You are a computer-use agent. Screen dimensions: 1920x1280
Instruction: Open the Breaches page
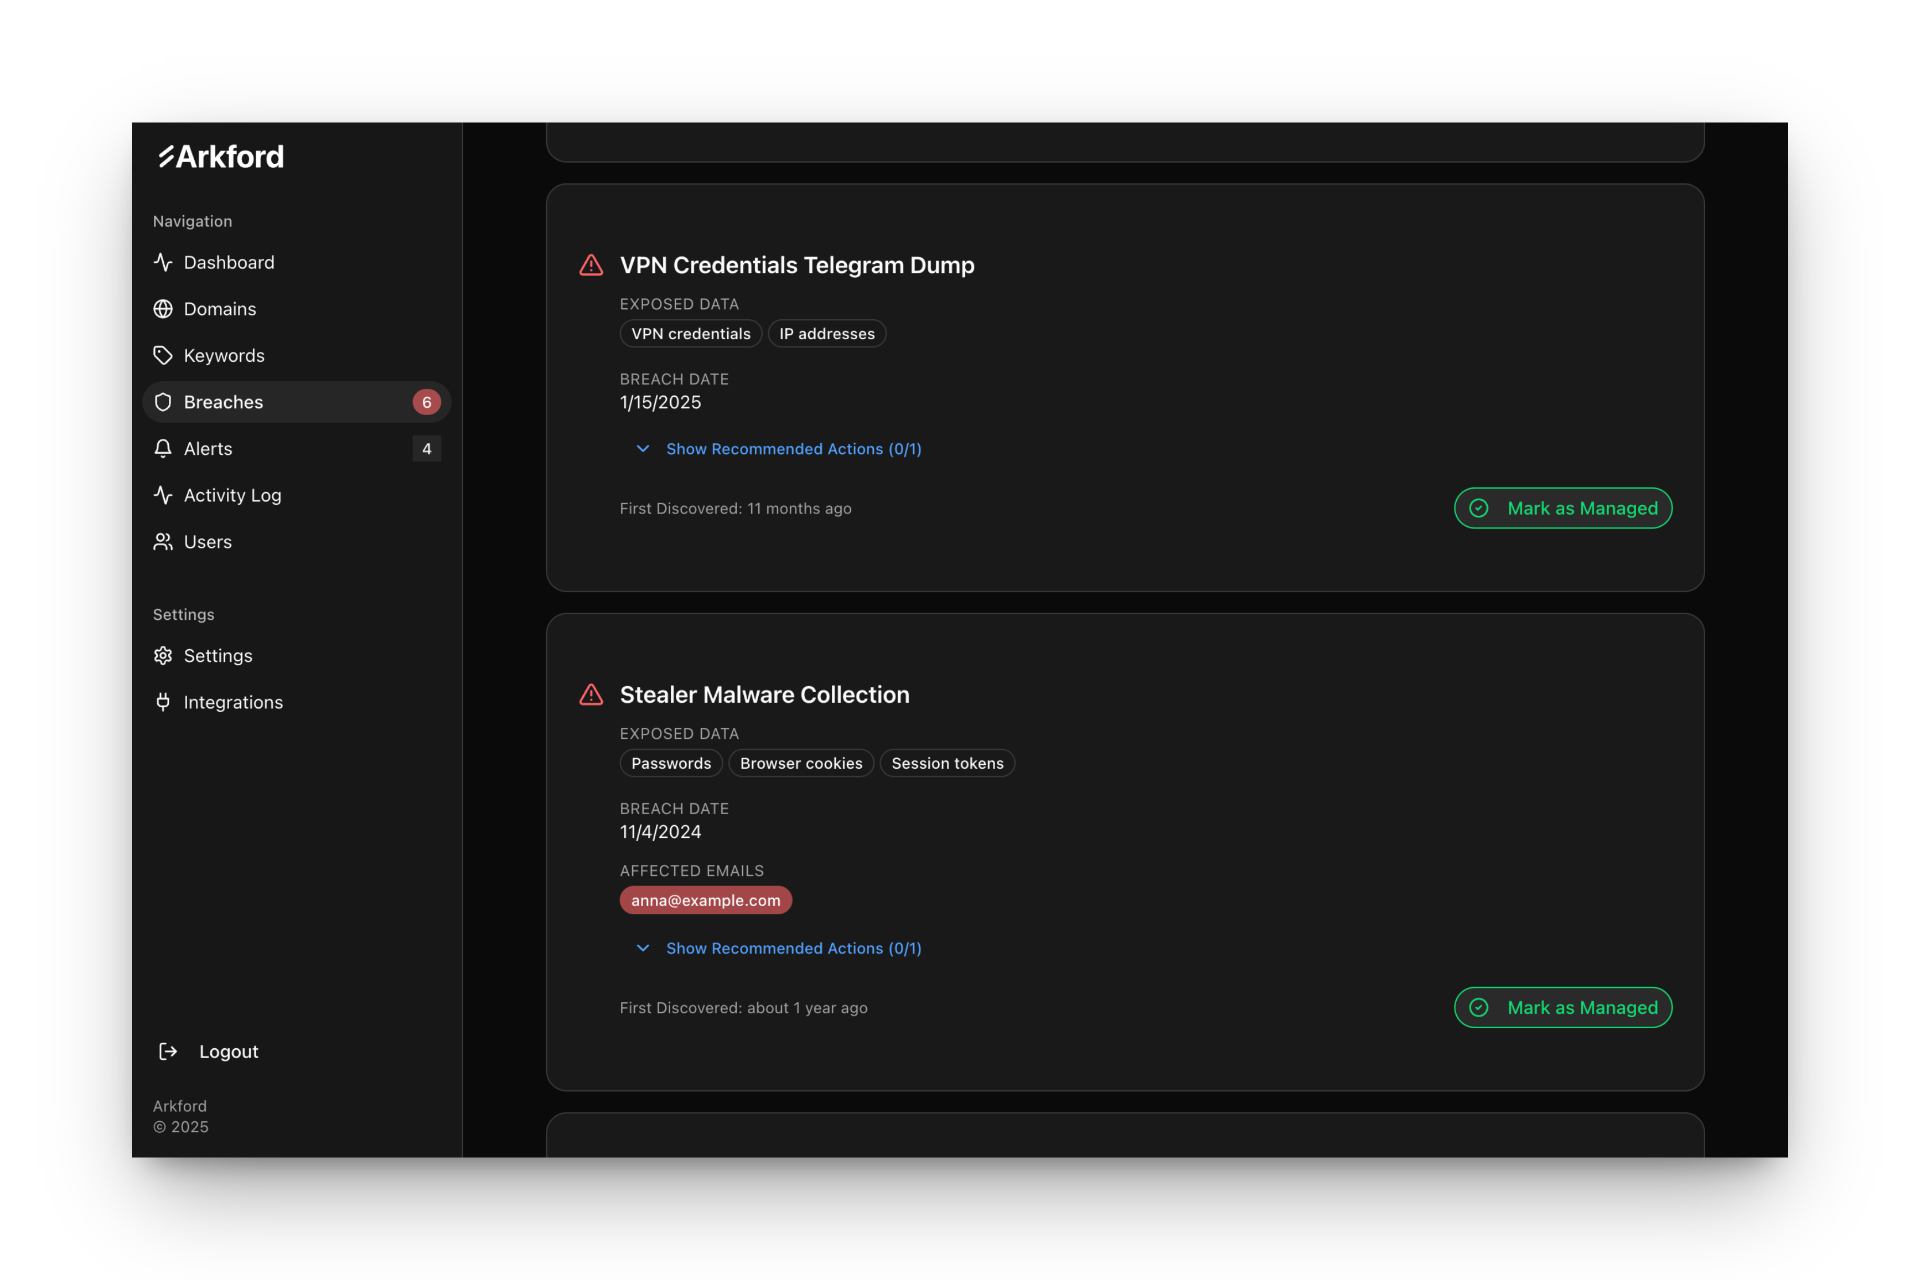coord(223,402)
